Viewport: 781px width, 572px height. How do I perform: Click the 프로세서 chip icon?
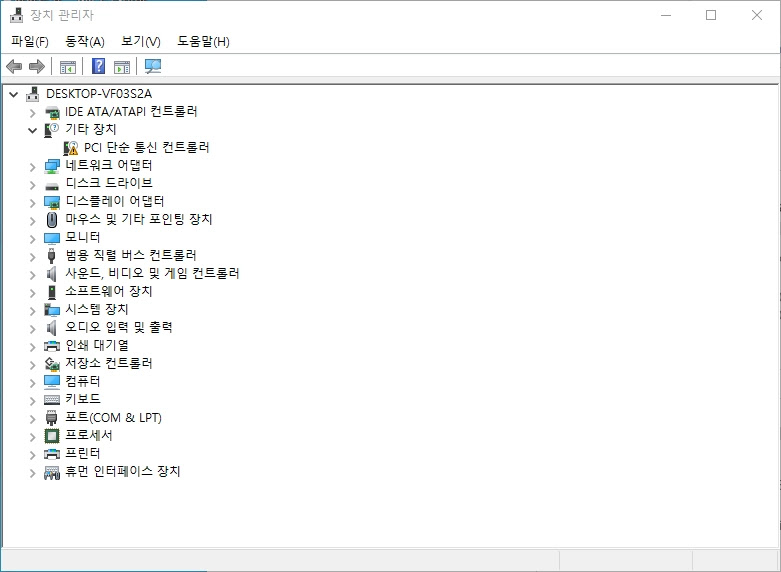click(x=52, y=436)
